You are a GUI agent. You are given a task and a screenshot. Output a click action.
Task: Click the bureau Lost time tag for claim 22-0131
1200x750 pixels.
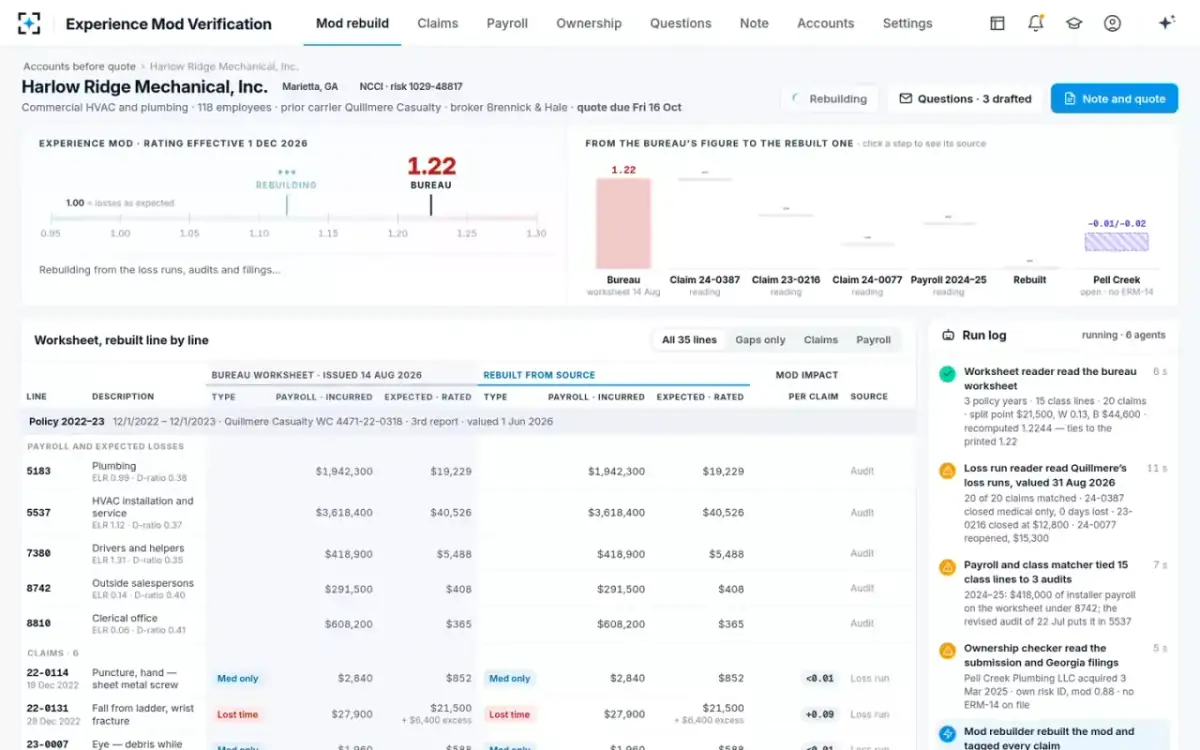pyautogui.click(x=238, y=715)
